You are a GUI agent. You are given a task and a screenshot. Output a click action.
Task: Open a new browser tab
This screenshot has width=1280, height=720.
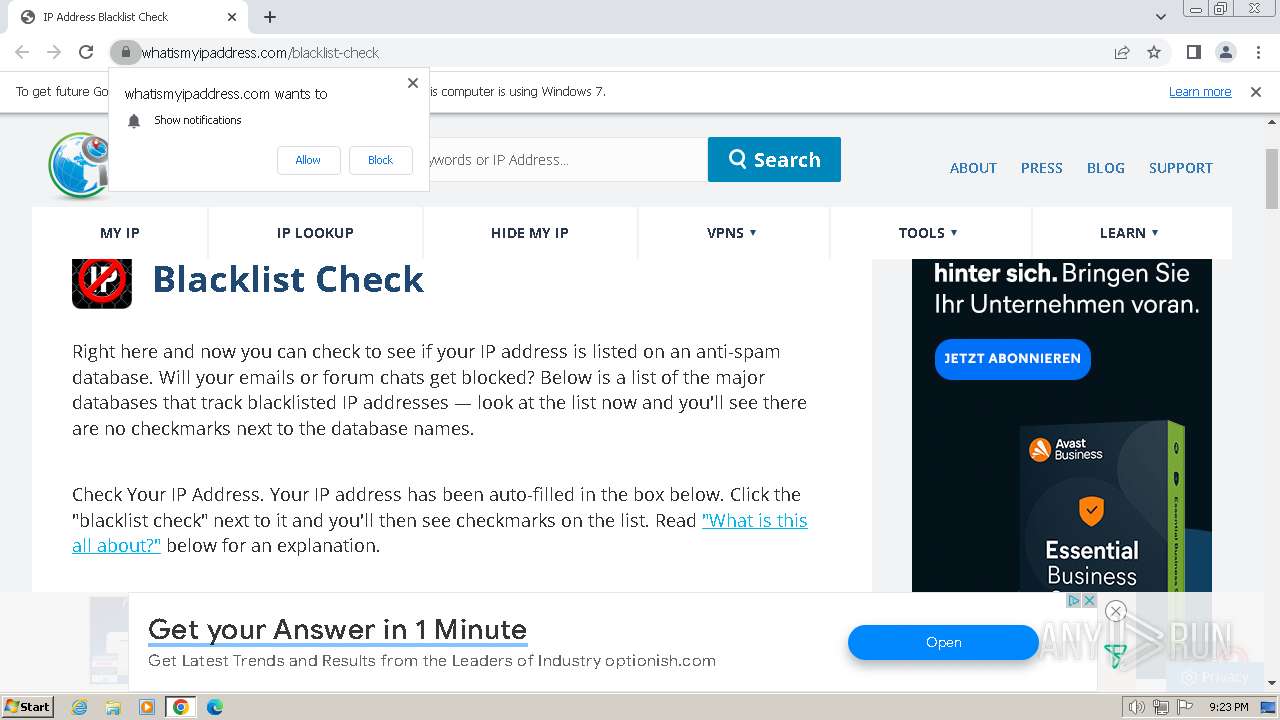(270, 17)
